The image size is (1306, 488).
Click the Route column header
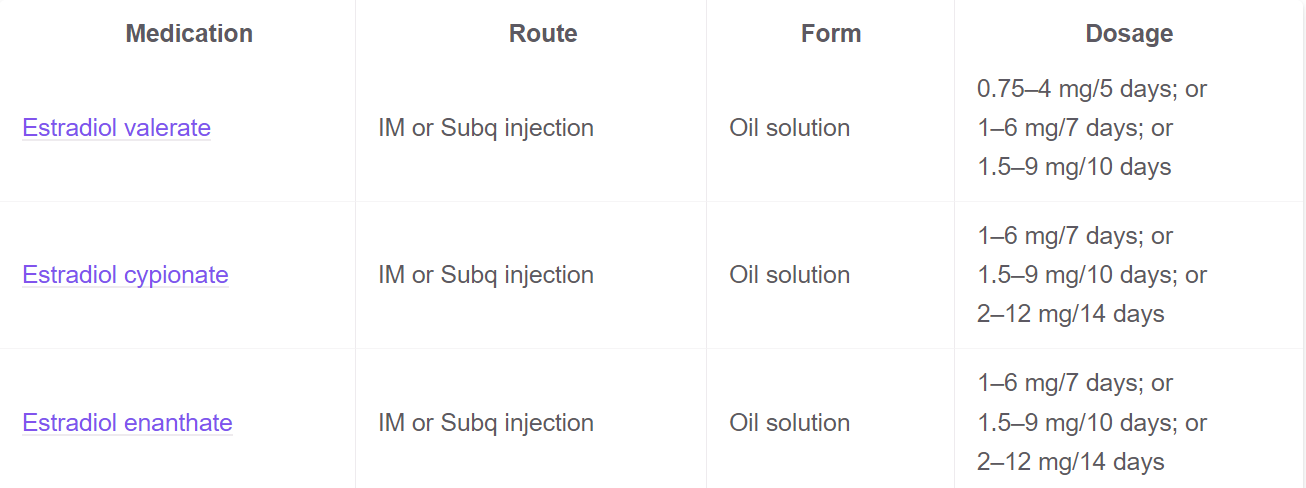click(x=543, y=34)
